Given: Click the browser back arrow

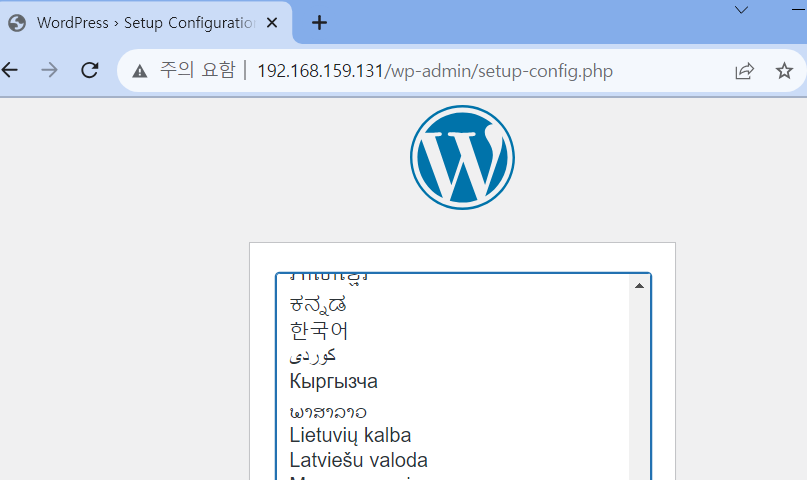Looking at the screenshot, I should coord(10,70).
